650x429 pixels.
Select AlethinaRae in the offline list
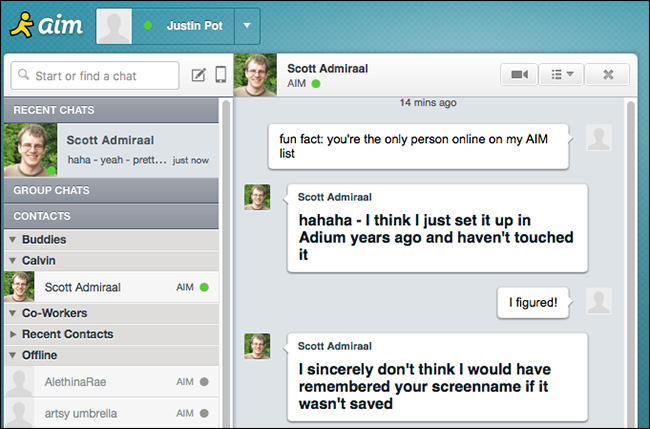(78, 381)
